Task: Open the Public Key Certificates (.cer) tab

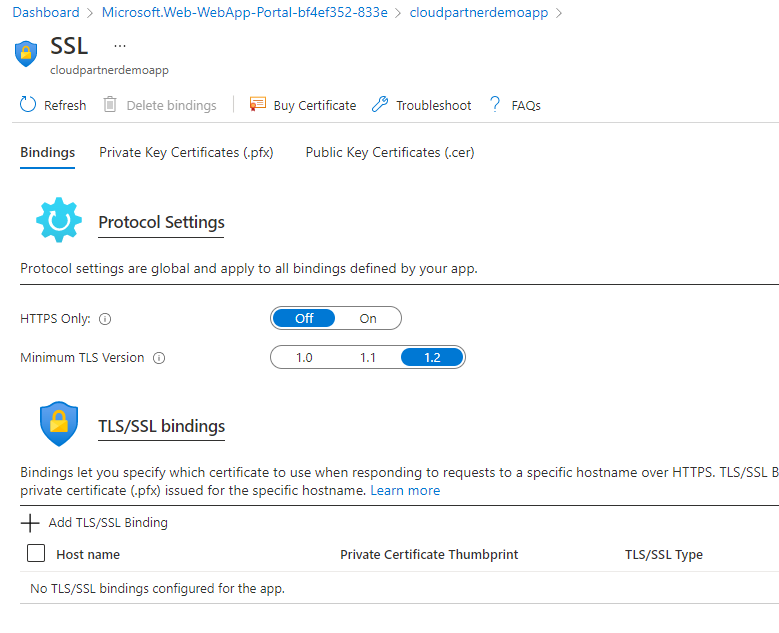Action: click(390, 153)
